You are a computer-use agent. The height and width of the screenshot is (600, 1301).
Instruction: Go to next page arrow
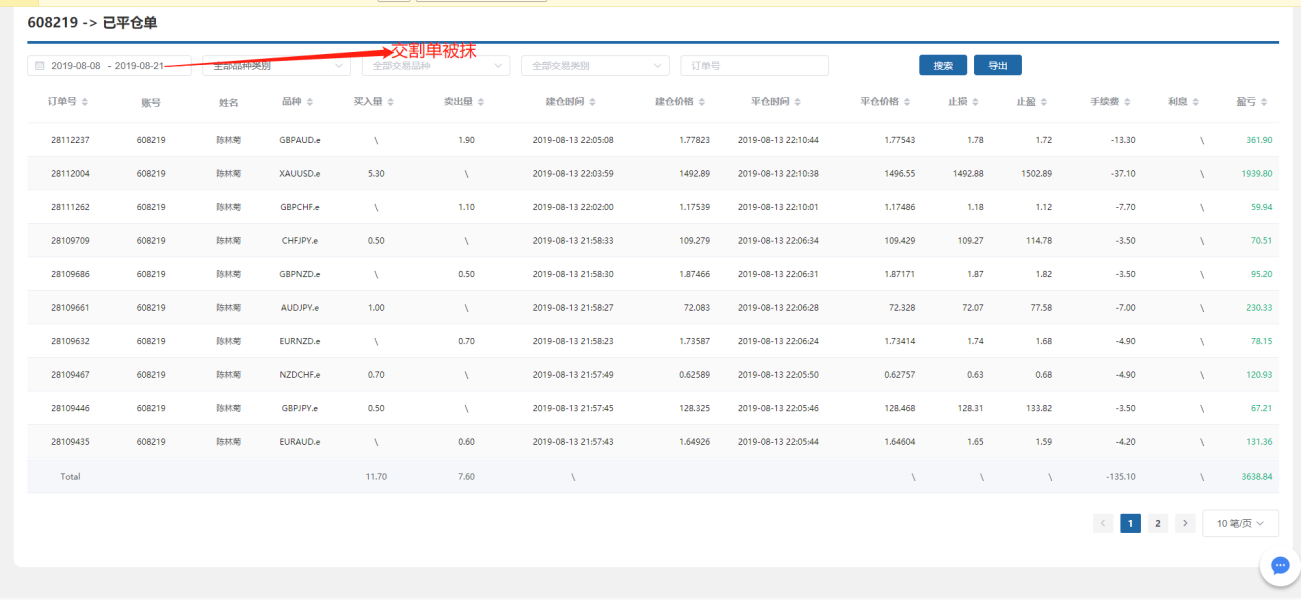(1185, 523)
